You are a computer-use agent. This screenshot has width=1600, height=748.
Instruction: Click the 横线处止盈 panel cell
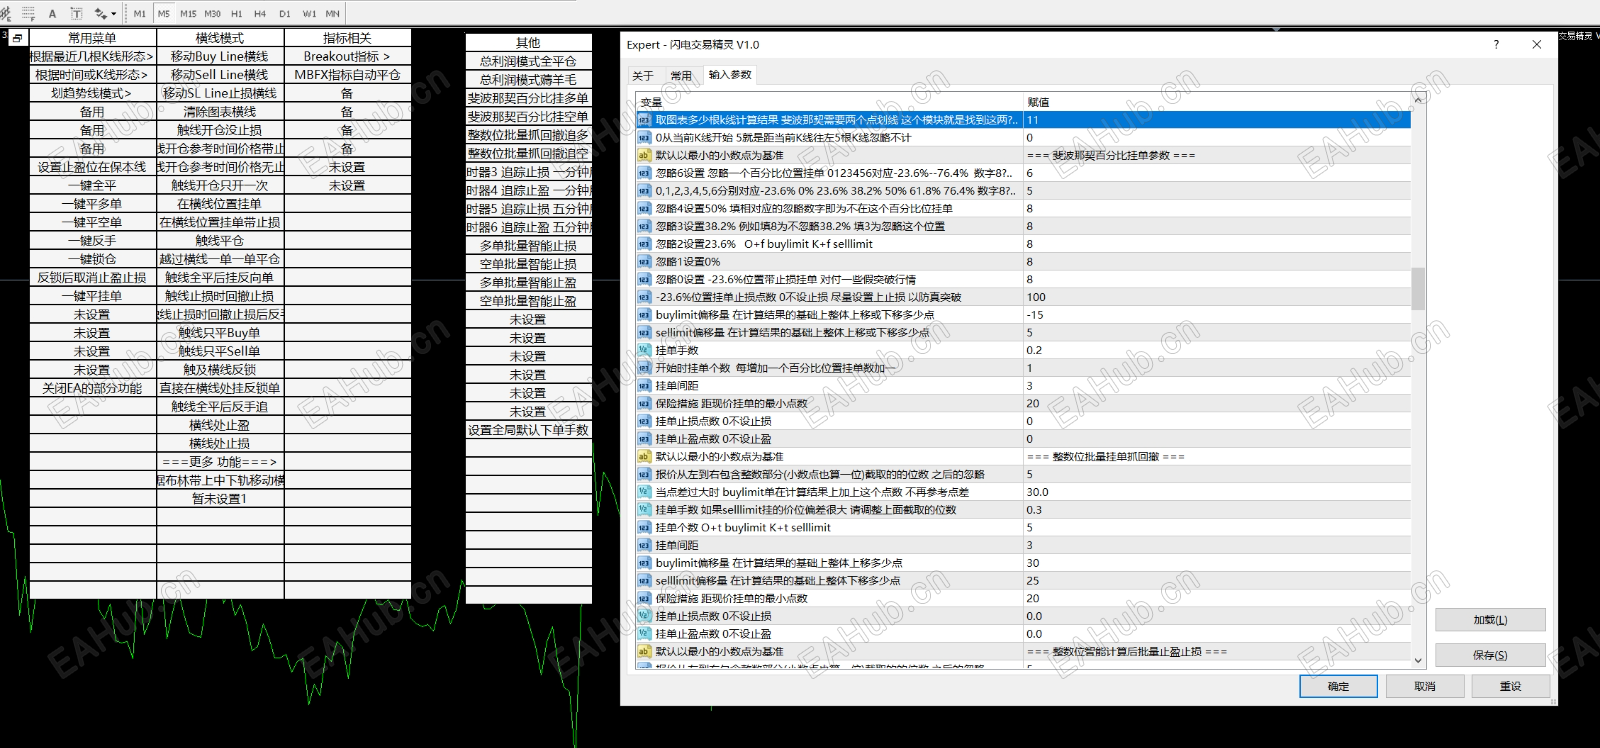(x=220, y=425)
